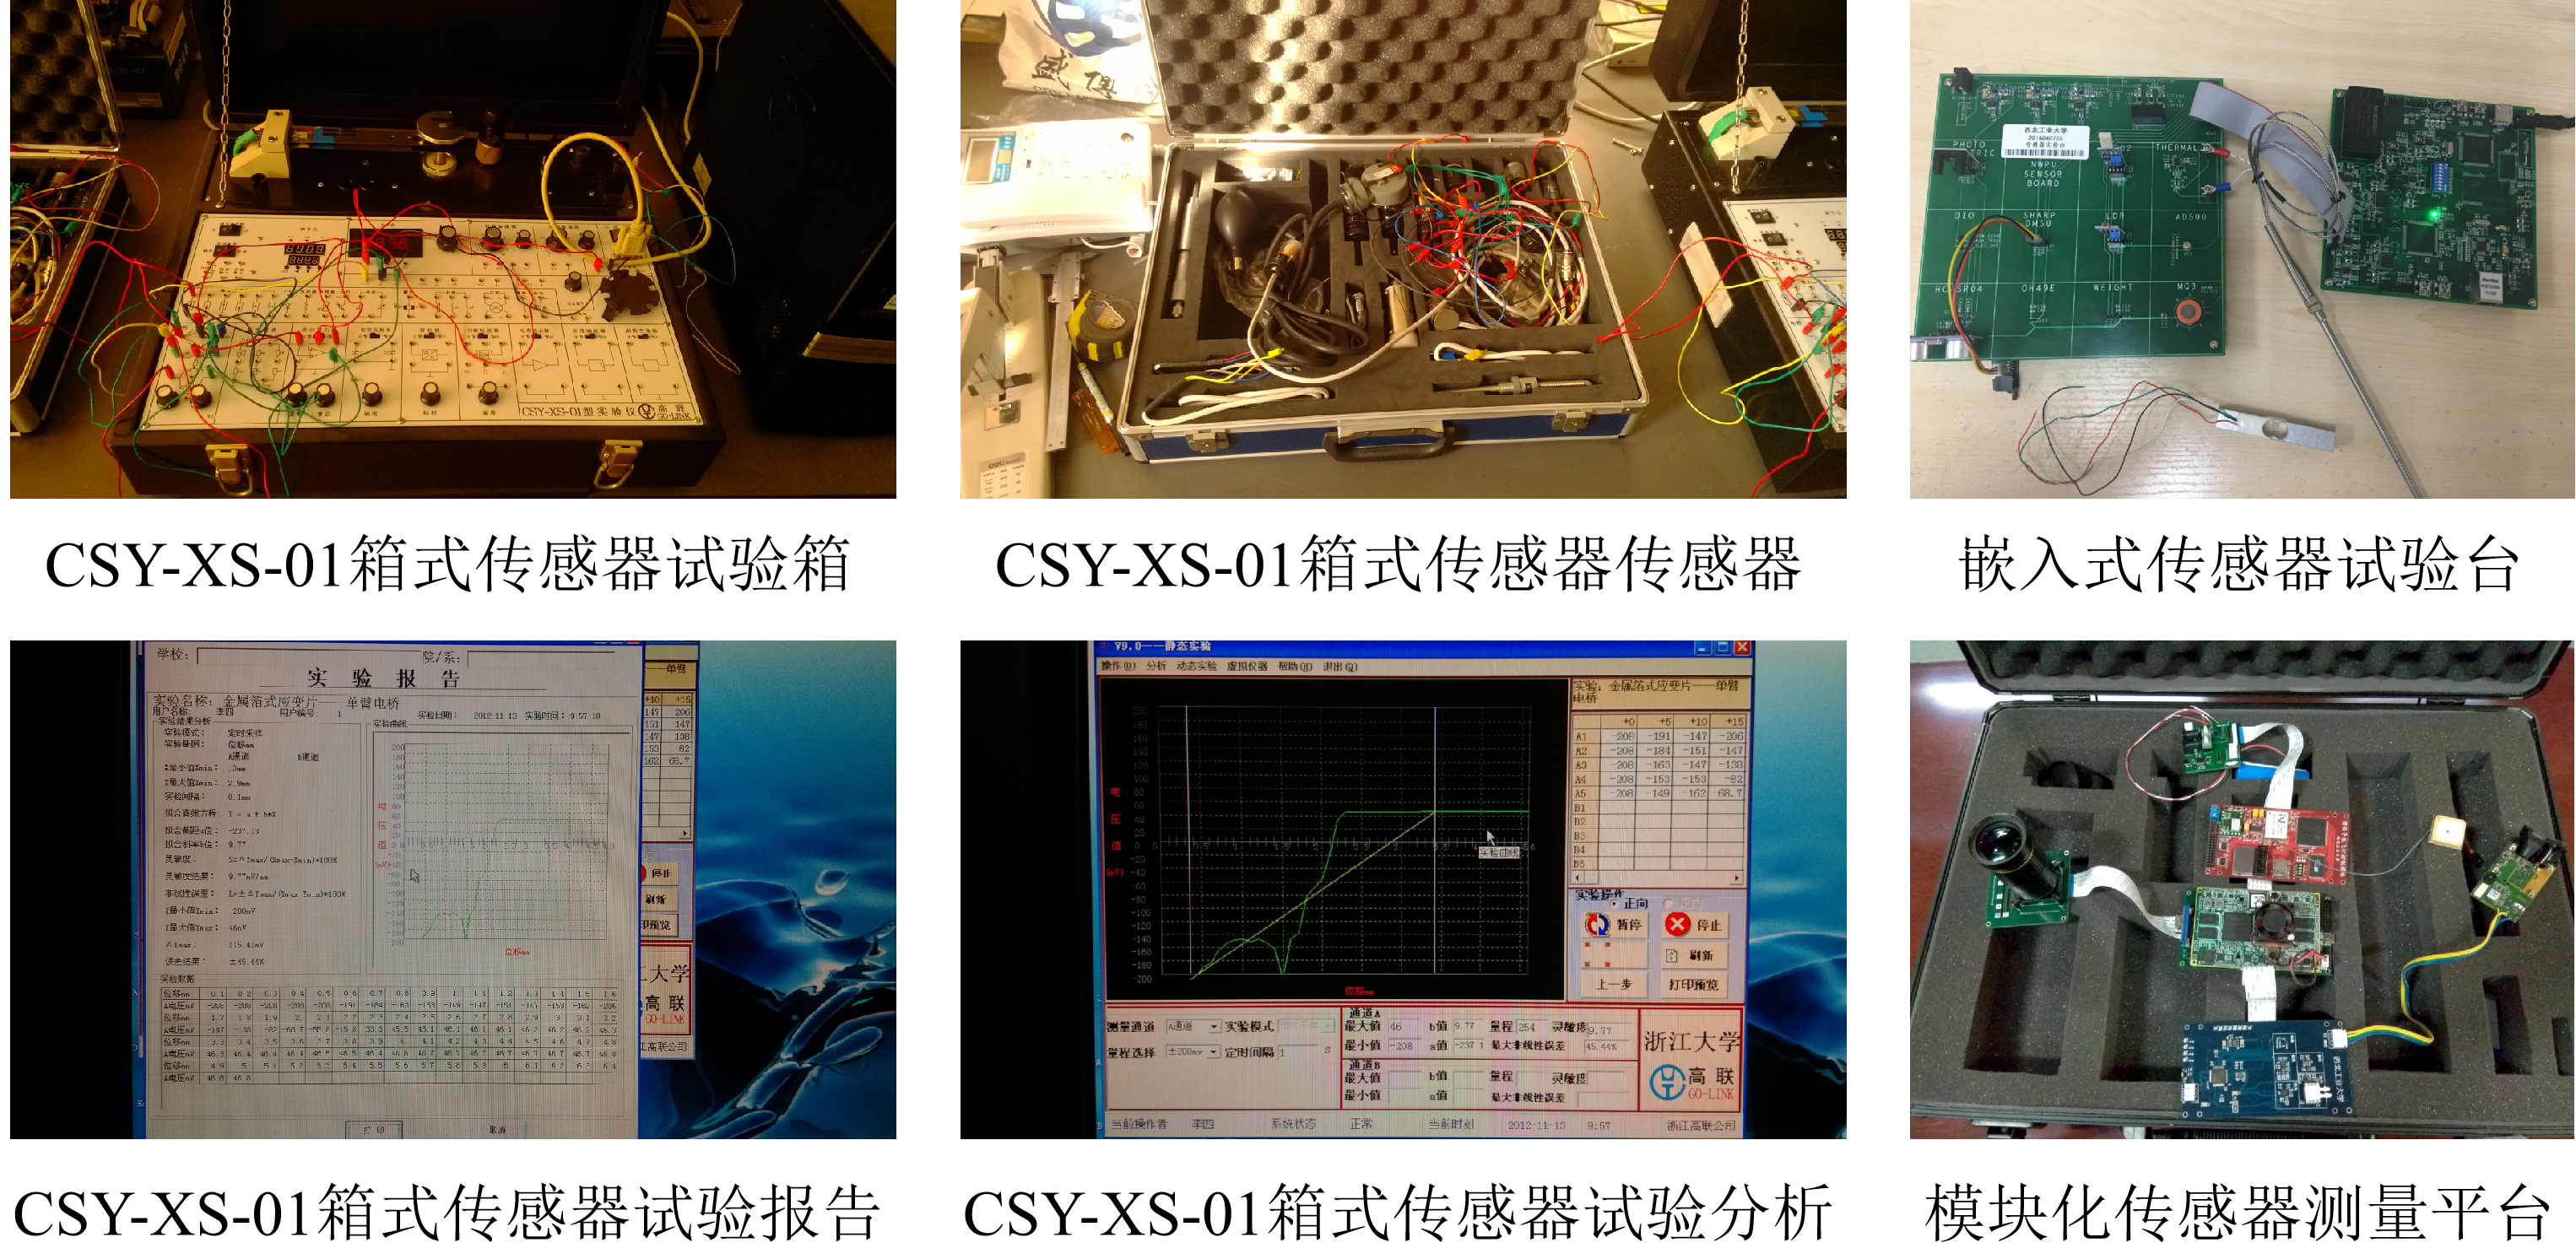
Task: Click the right scroll arrow under the B5 row
Action: [1736, 878]
